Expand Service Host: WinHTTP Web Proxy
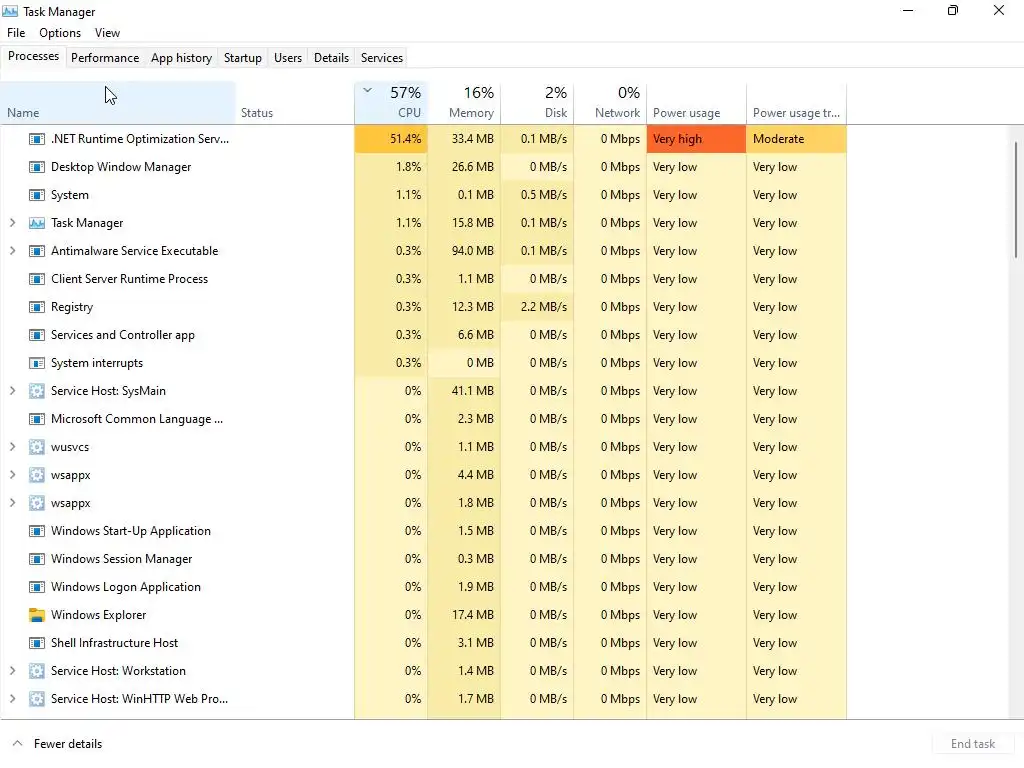The width and height of the screenshot is (1024, 768). [12, 699]
